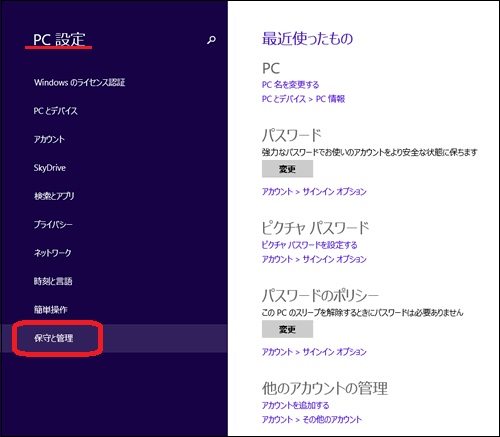This screenshot has width=500, height=437.
Task: Click ピクチャ パスワードを設定する link
Action: pos(309,245)
